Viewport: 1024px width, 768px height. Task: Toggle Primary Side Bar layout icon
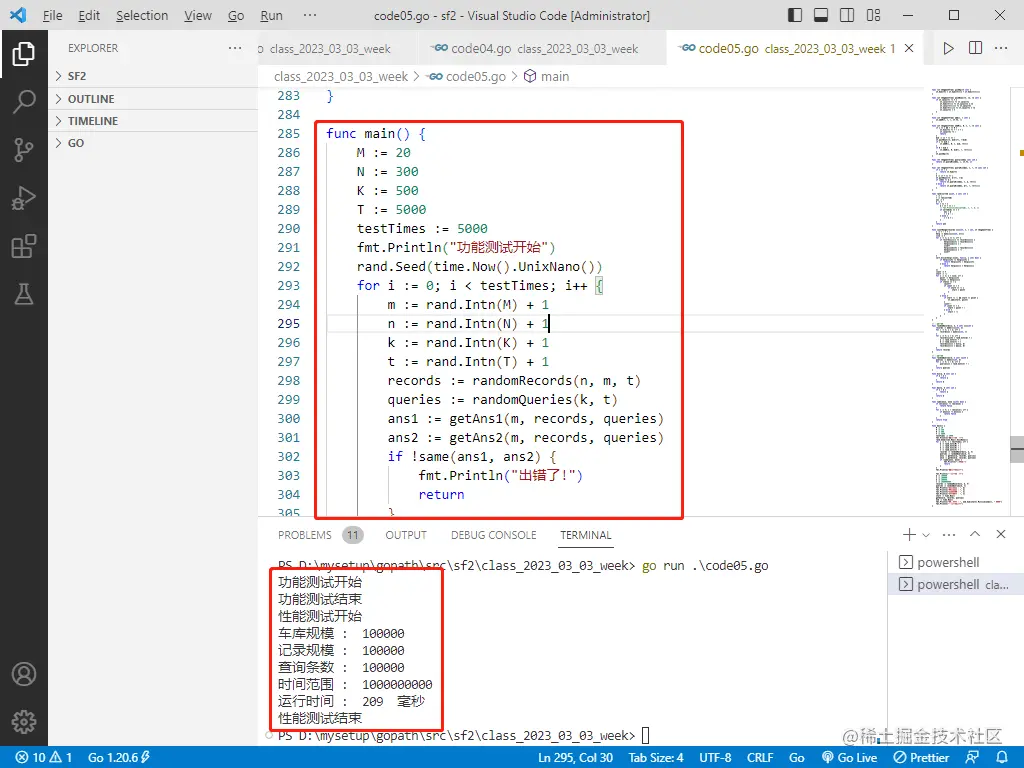(795, 15)
